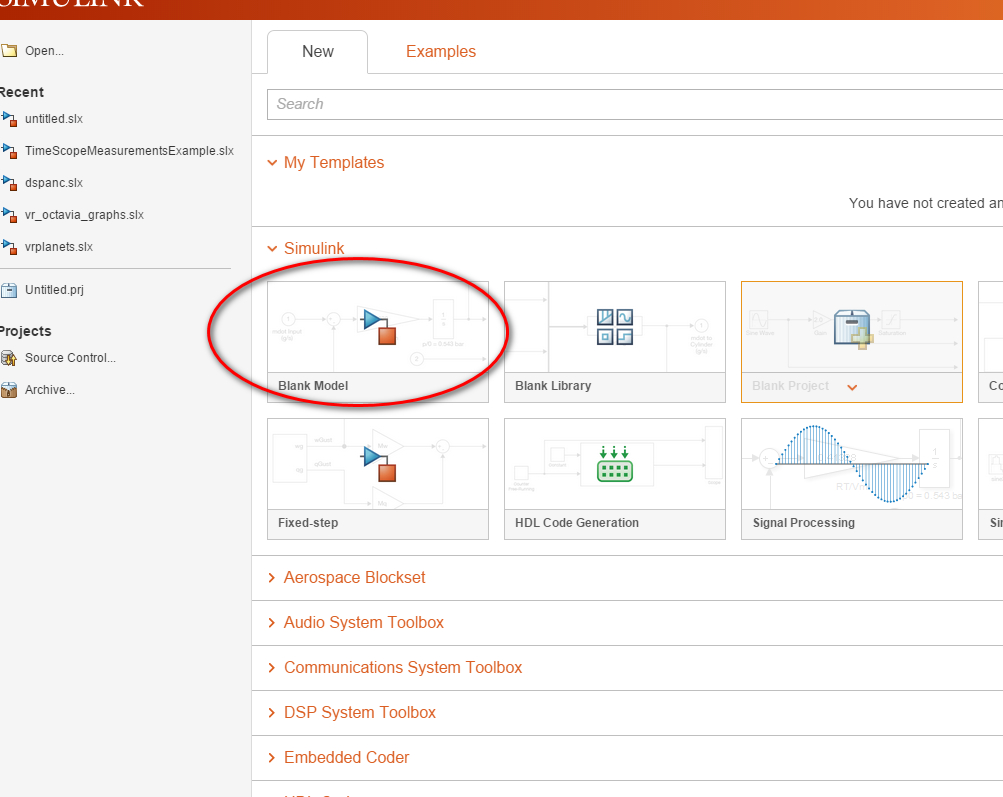Collapse the Simulink section
The width and height of the screenshot is (1003, 797).
tap(272, 249)
